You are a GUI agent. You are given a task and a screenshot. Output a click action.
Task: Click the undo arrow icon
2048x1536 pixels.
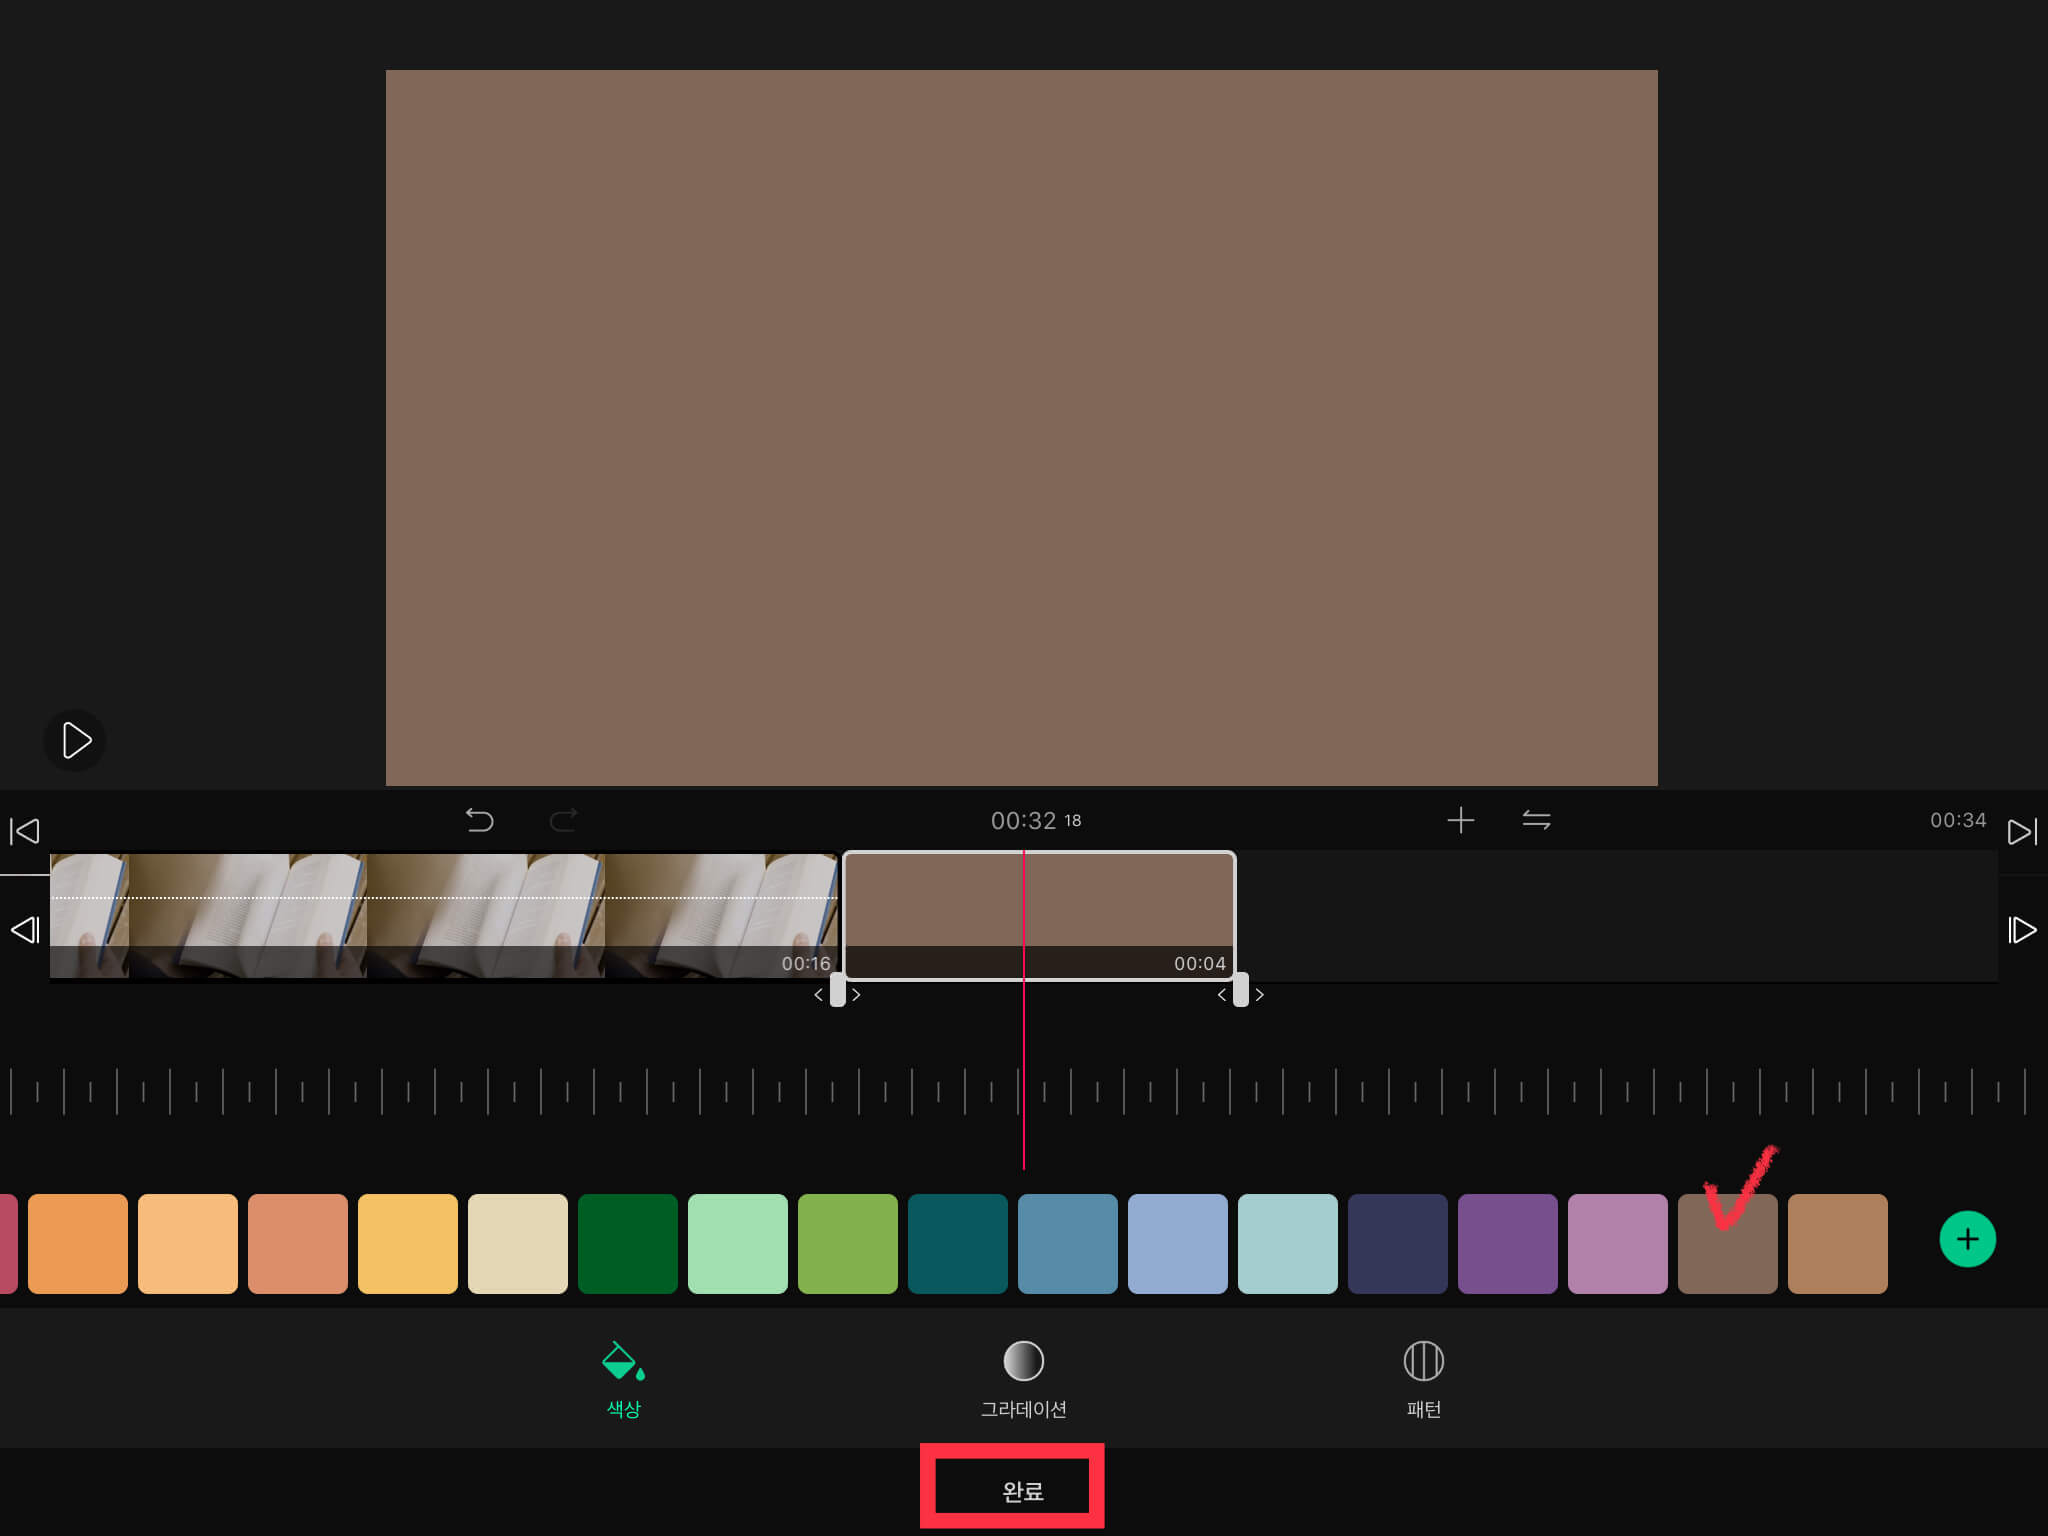pyautogui.click(x=480, y=821)
